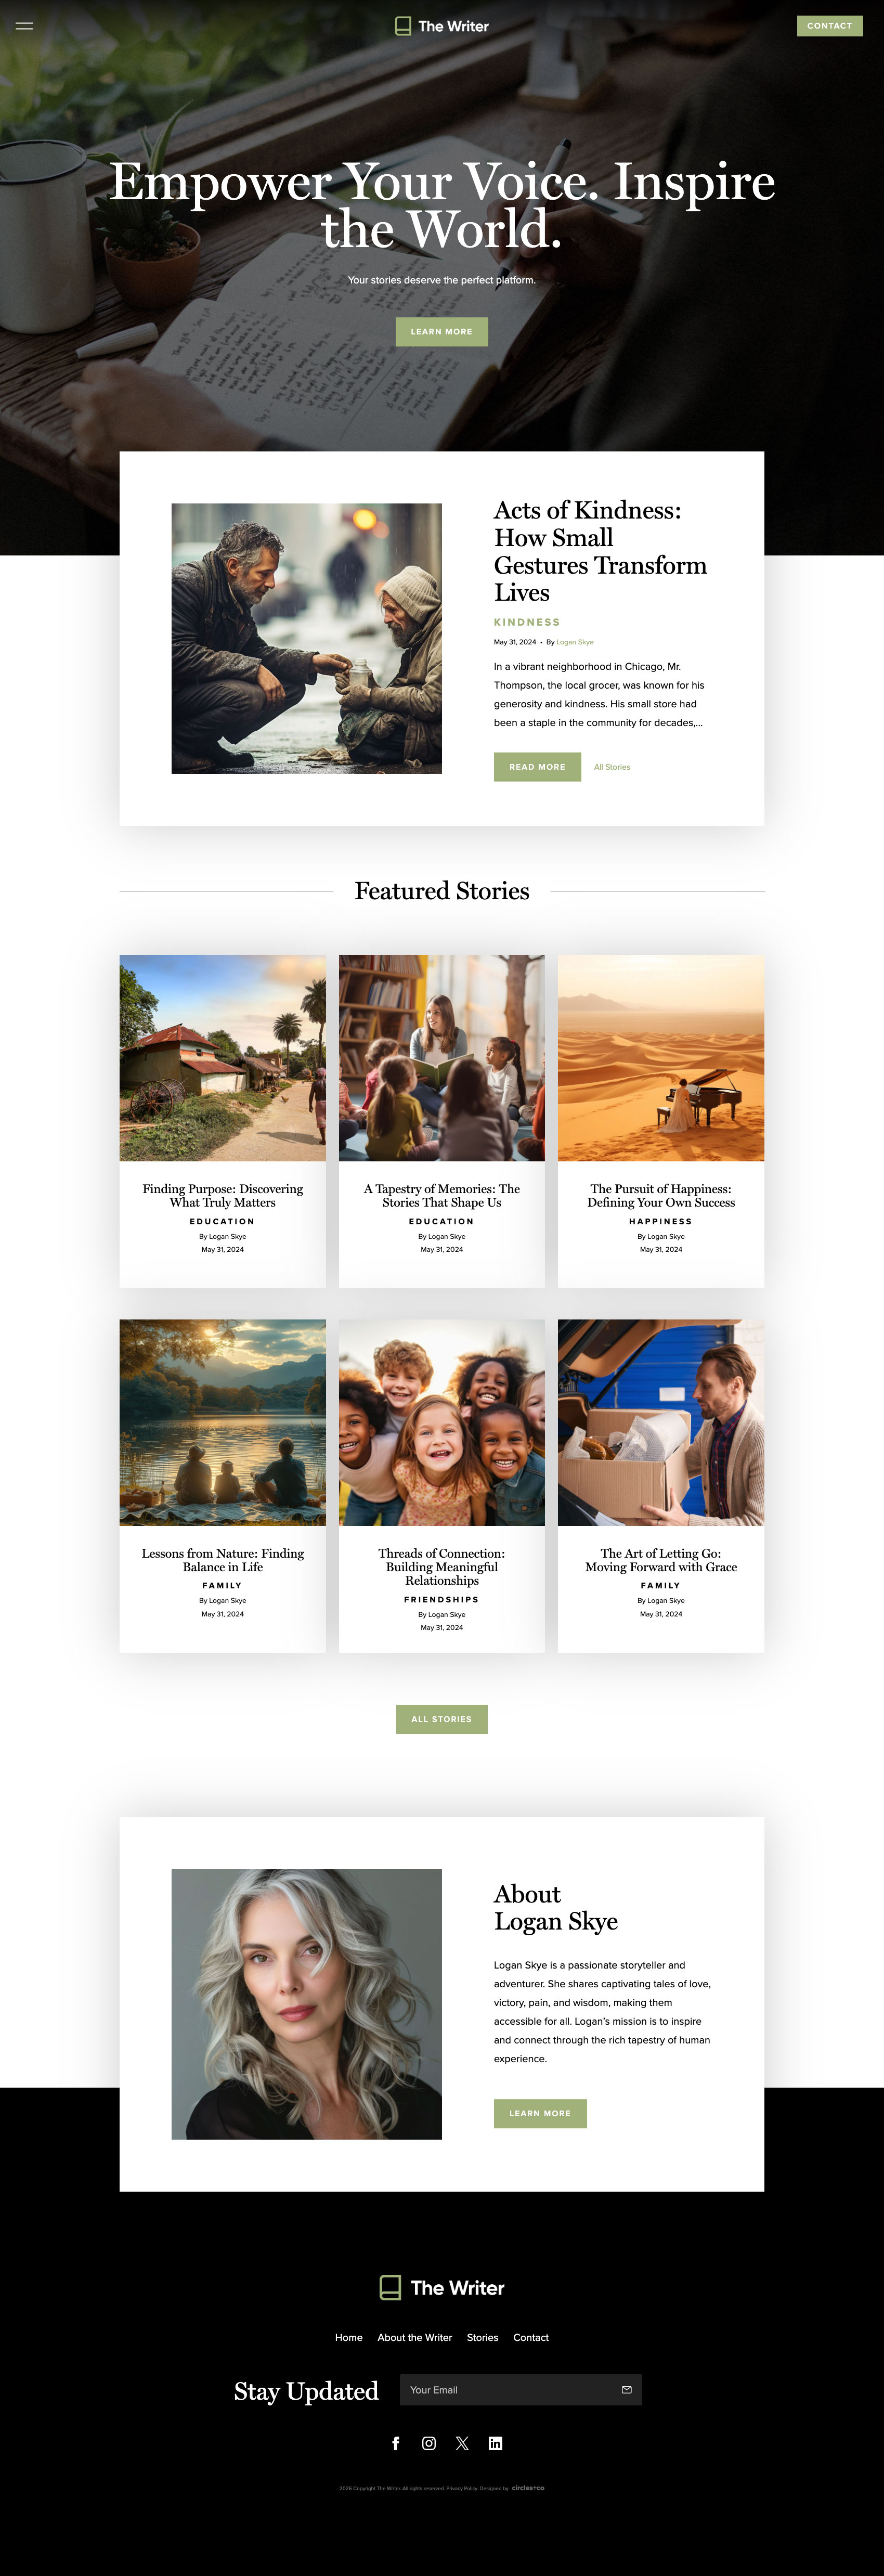Screen dimensions: 884x2576
Task: Select About the Writer in footer
Action: tap(415, 2337)
